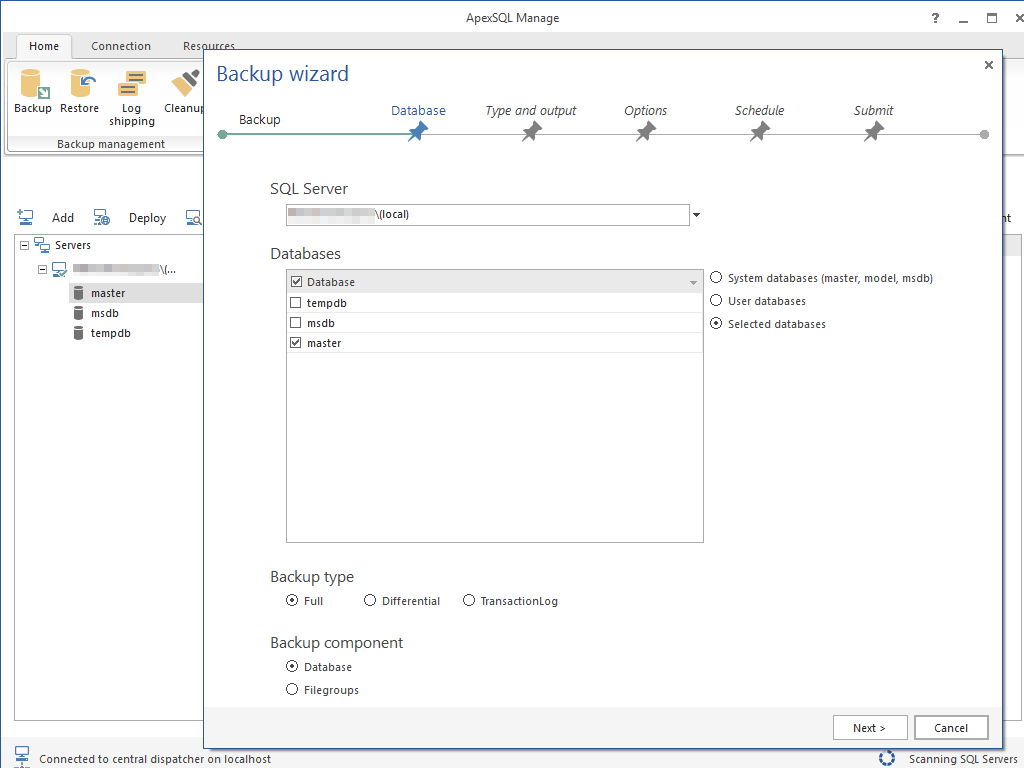
Task: Open Log shipping tool in ribbon
Action: pos(131,98)
